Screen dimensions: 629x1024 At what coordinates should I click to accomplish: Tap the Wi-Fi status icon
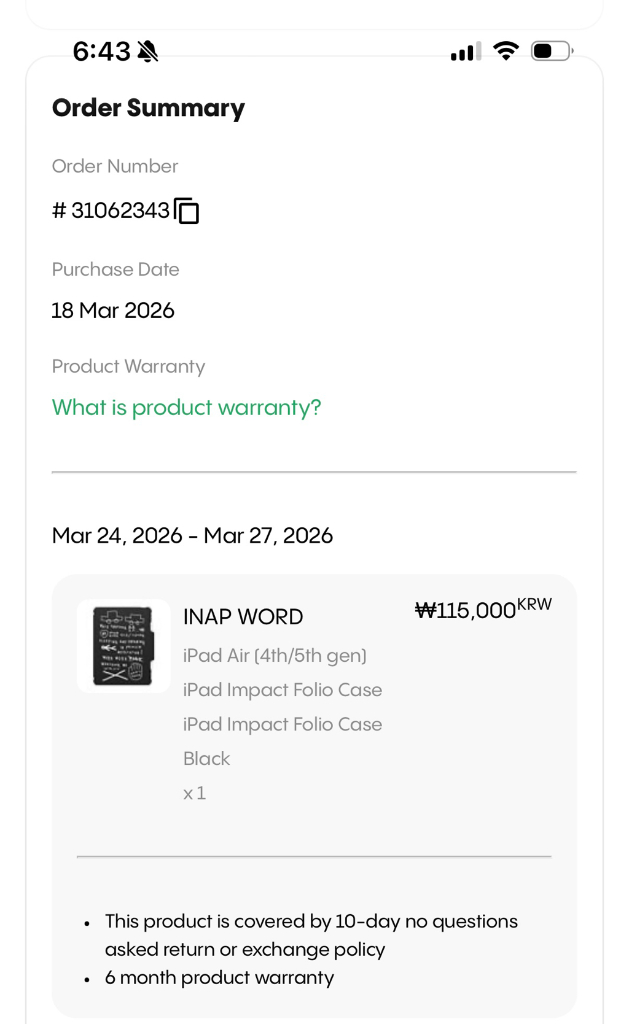pos(507,51)
